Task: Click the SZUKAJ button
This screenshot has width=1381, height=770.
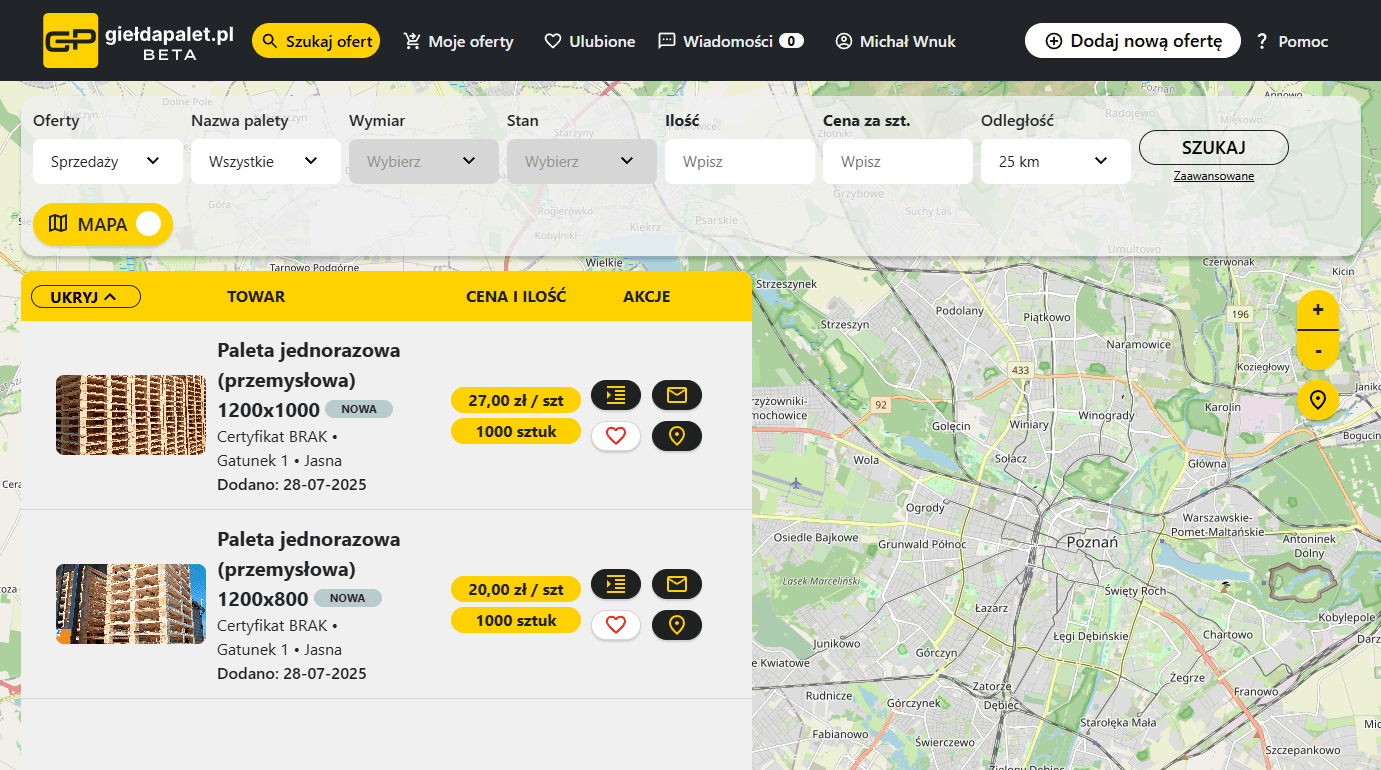Action: [x=1214, y=147]
